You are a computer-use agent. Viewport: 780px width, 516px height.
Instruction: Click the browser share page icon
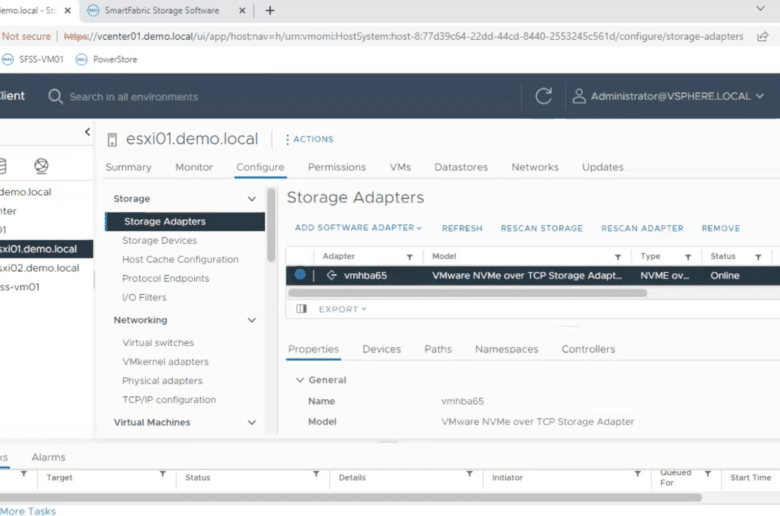click(762, 36)
